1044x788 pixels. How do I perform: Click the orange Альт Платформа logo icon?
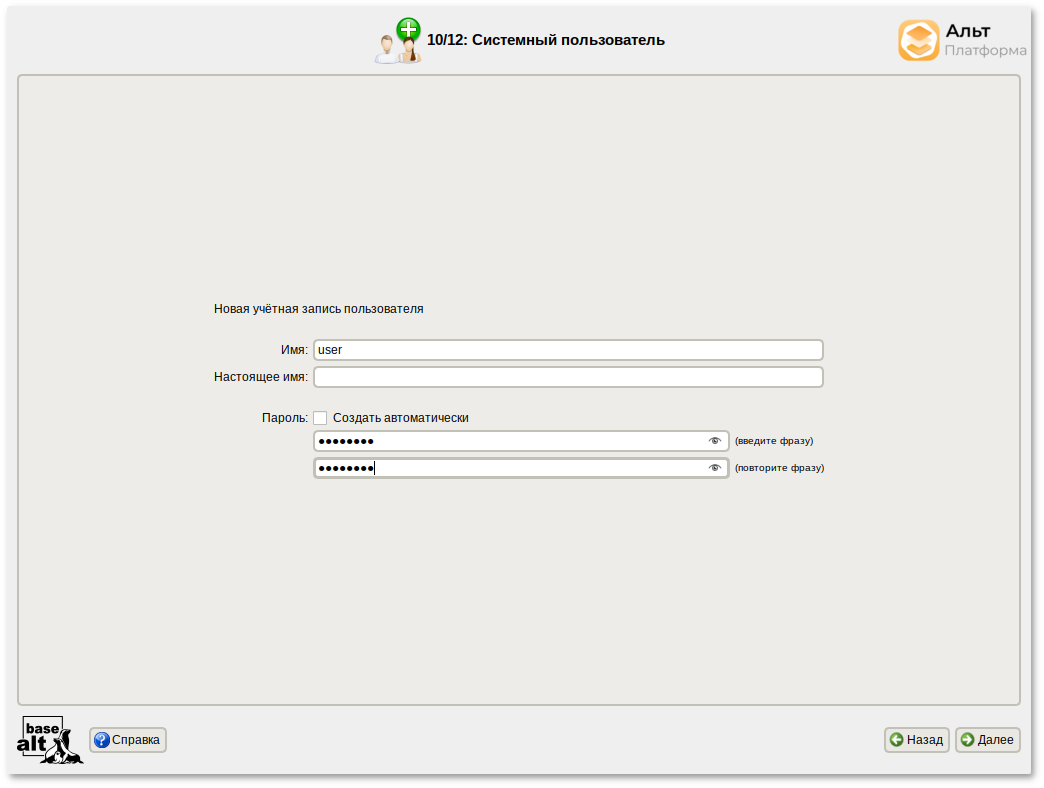(918, 41)
